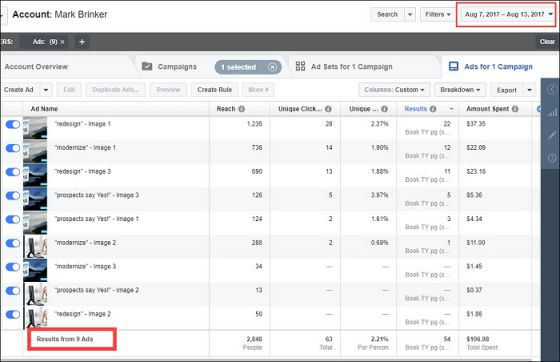
Task: Click the Create Rule button
Action: tap(215, 90)
